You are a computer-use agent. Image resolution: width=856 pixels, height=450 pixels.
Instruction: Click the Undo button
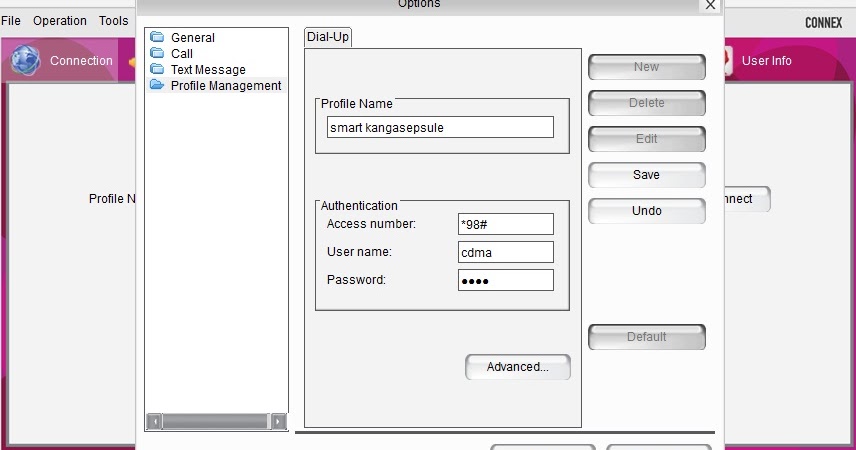click(x=646, y=211)
